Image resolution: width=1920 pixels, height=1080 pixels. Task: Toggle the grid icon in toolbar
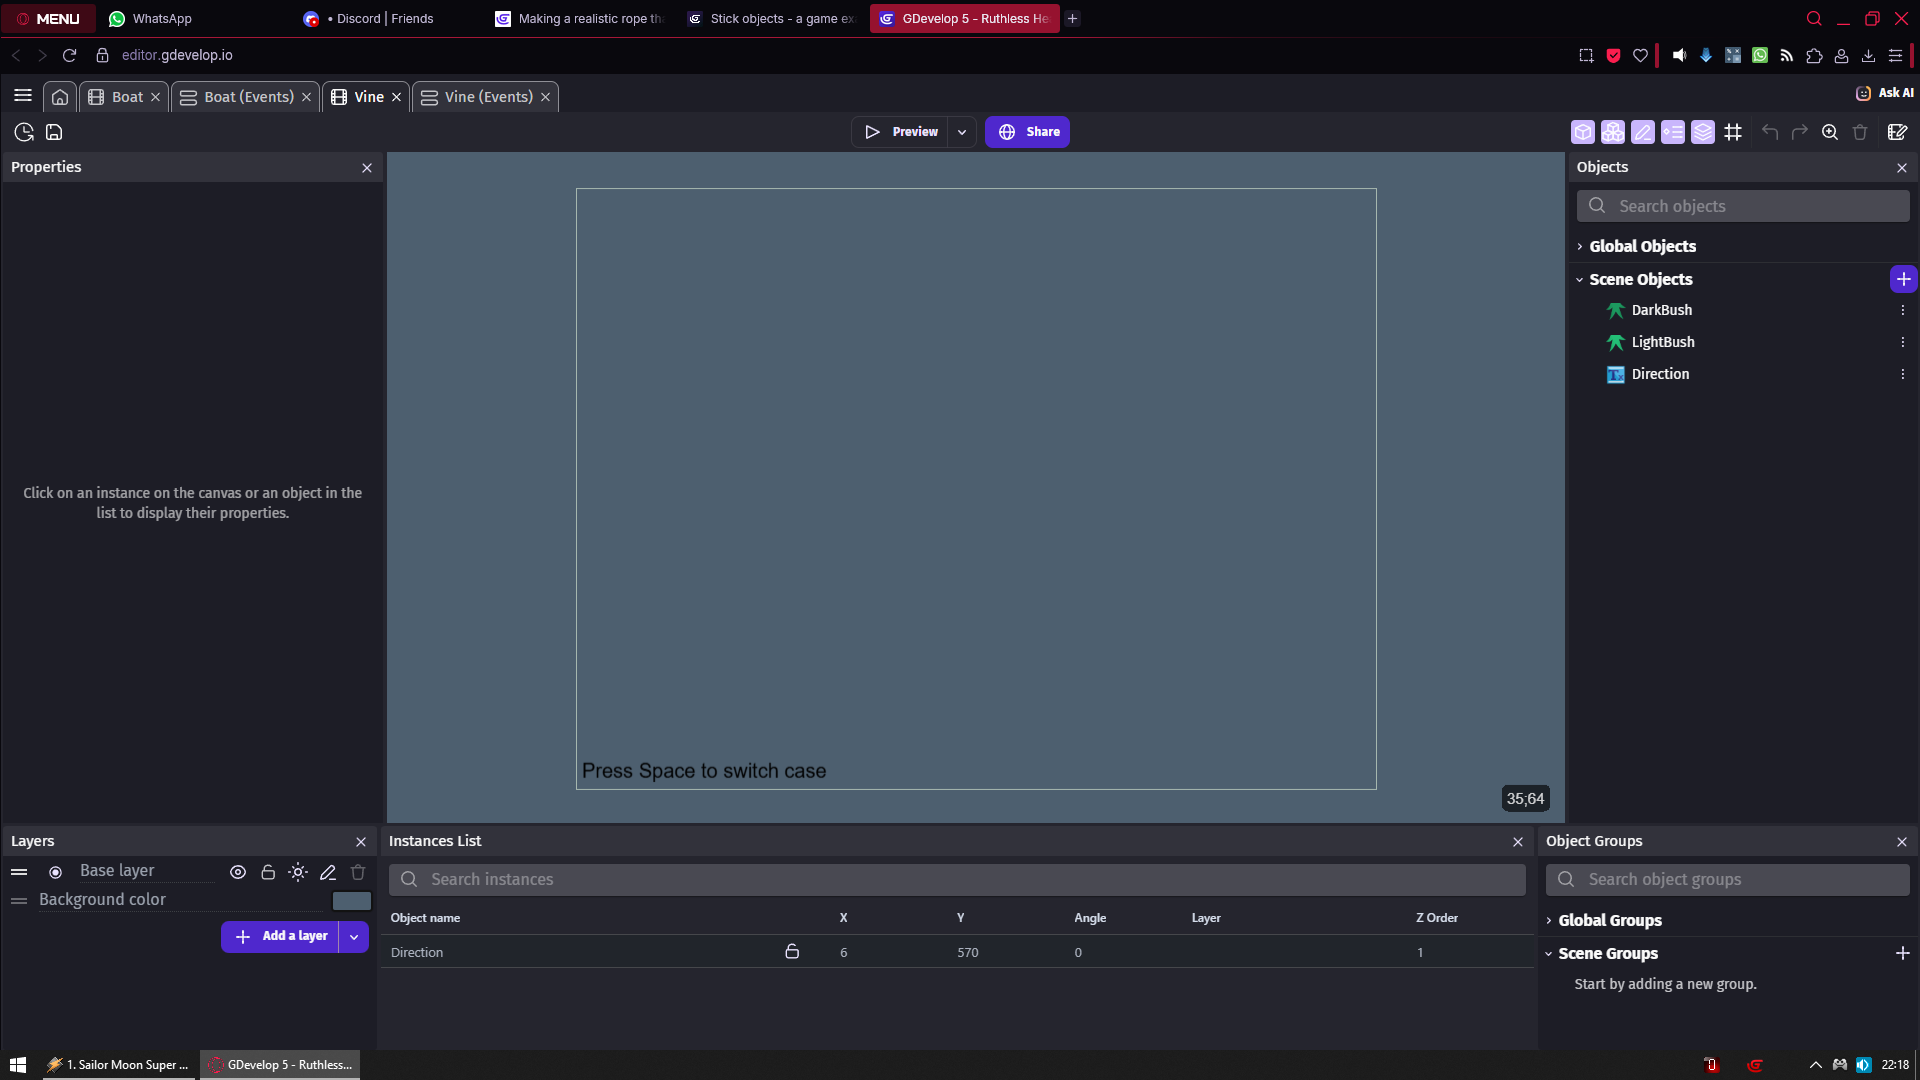pyautogui.click(x=1733, y=132)
